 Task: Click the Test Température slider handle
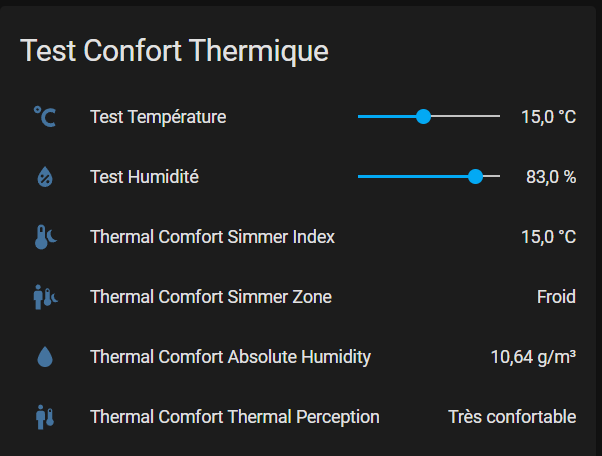(423, 116)
